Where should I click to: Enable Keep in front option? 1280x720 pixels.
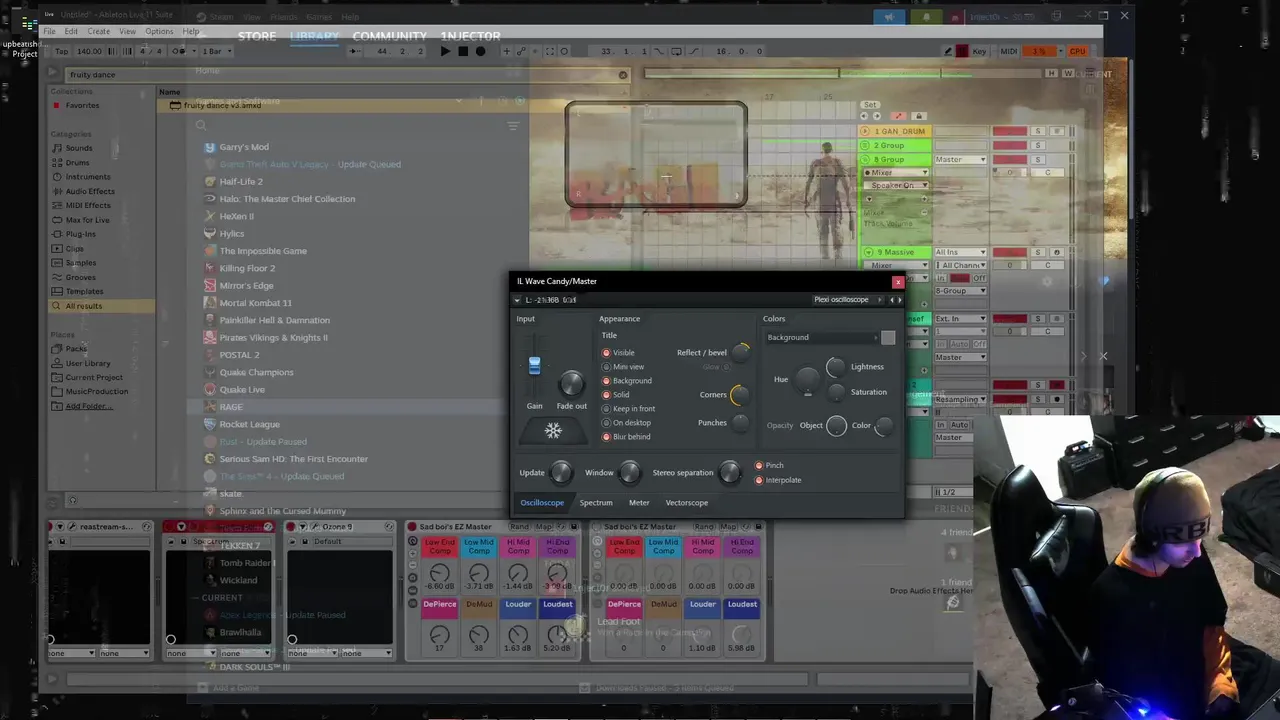tap(606, 409)
